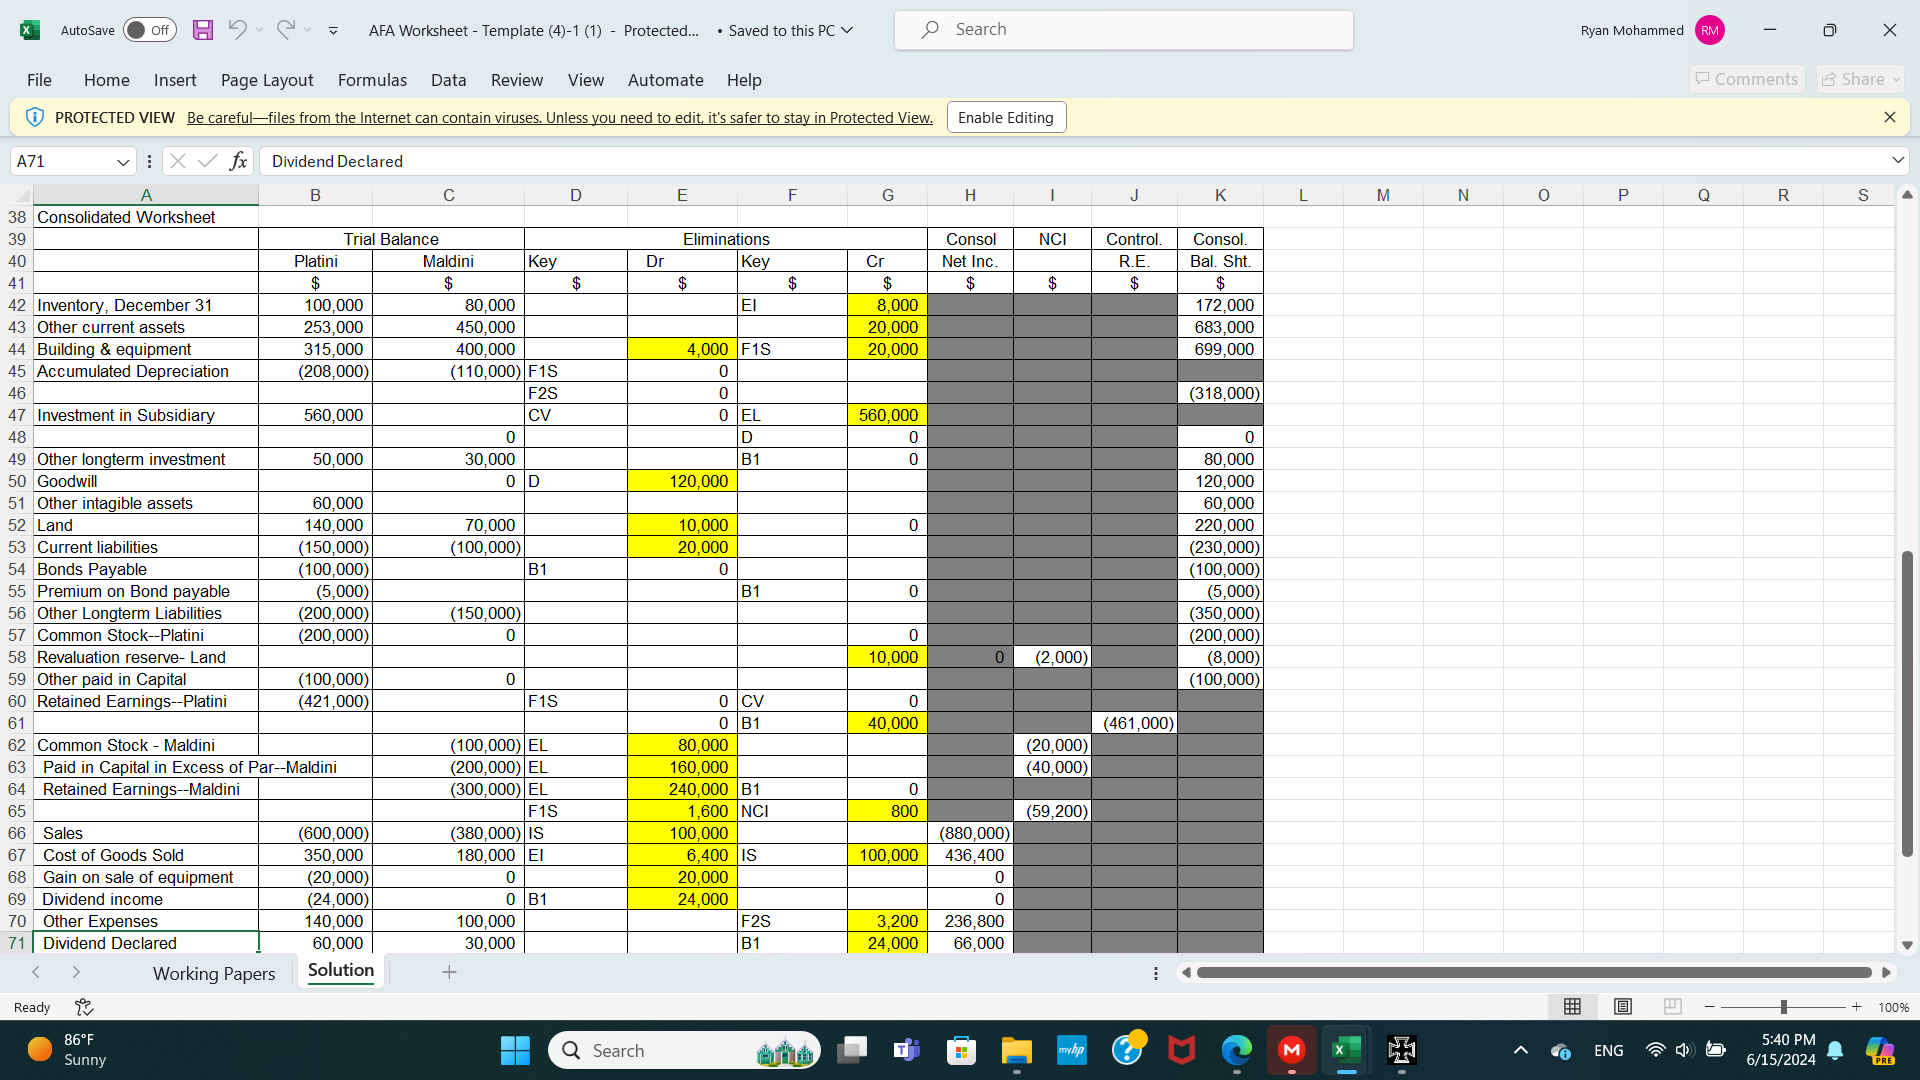Switch to Working Papers sheet tab
The height and width of the screenshot is (1080, 1920).
click(x=214, y=973)
